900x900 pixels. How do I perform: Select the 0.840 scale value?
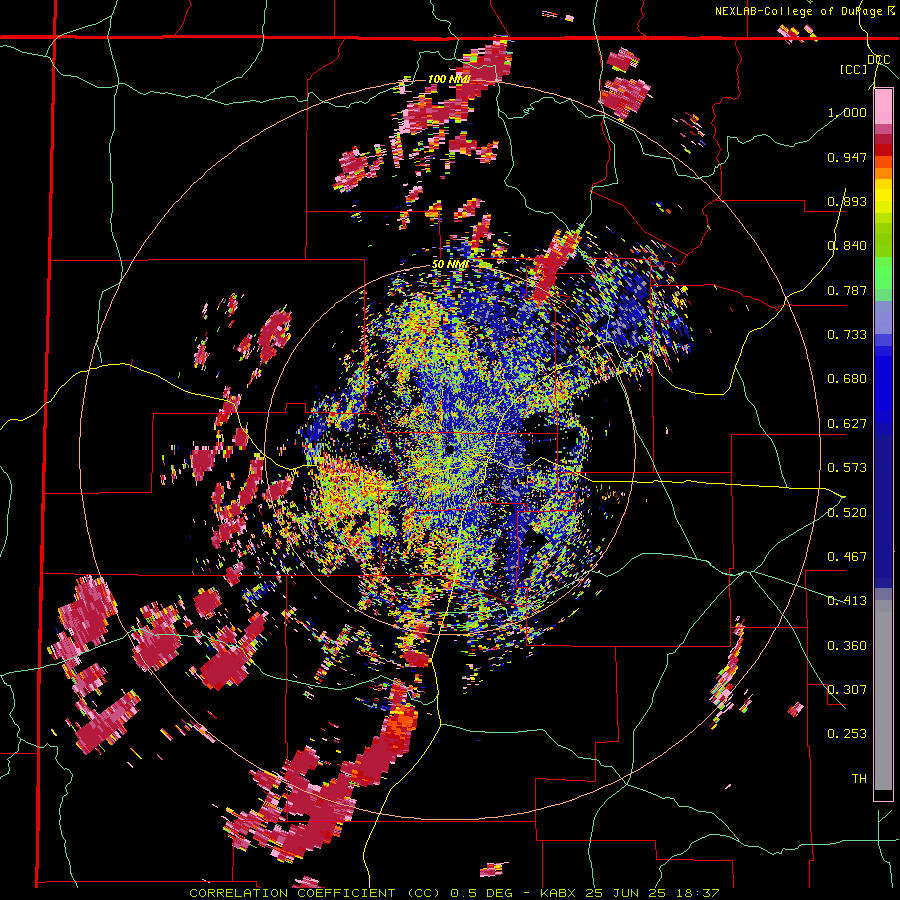pos(847,246)
